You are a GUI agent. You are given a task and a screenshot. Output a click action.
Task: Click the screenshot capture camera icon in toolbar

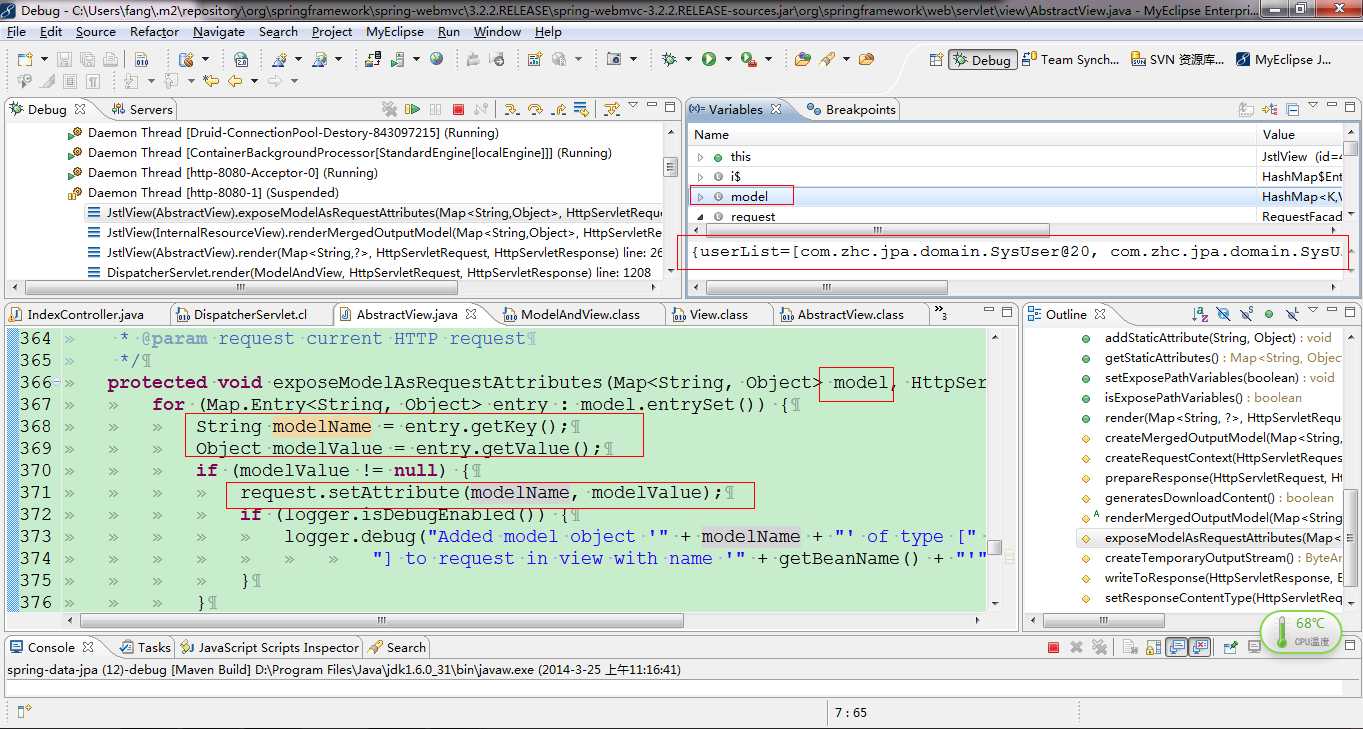click(614, 59)
